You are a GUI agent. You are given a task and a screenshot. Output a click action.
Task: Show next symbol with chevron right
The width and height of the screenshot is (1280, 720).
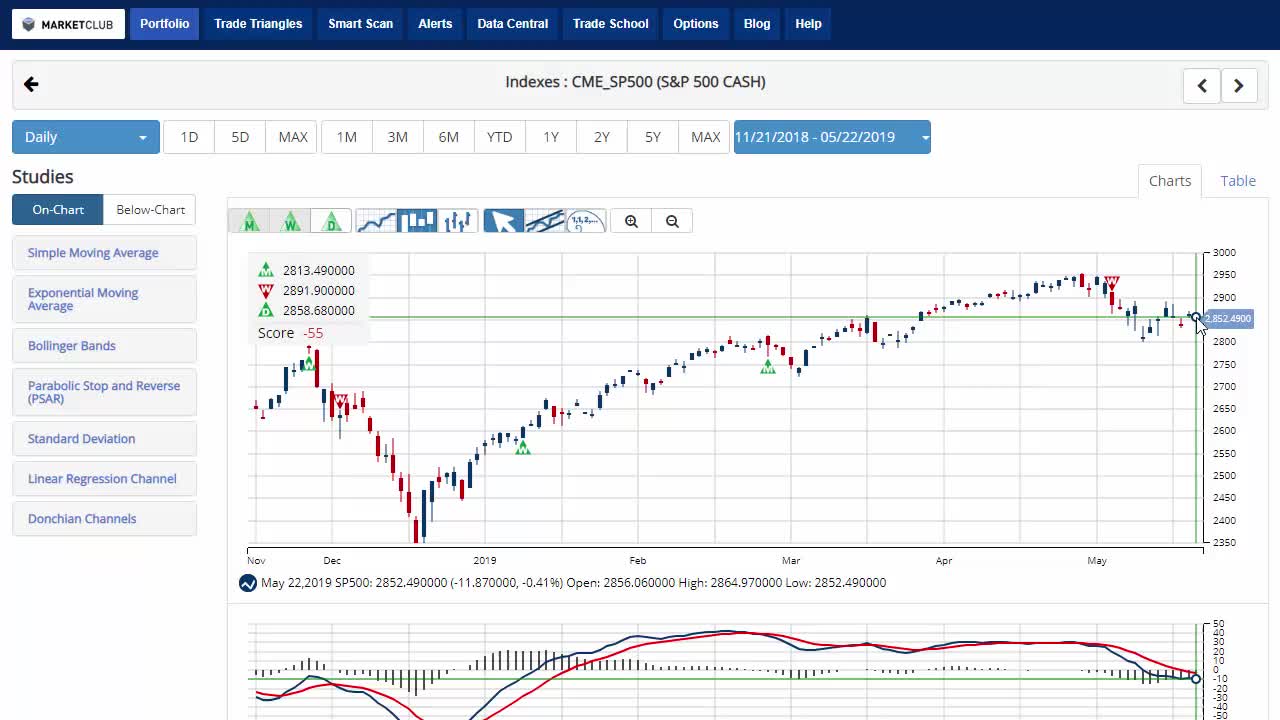pyautogui.click(x=1238, y=86)
